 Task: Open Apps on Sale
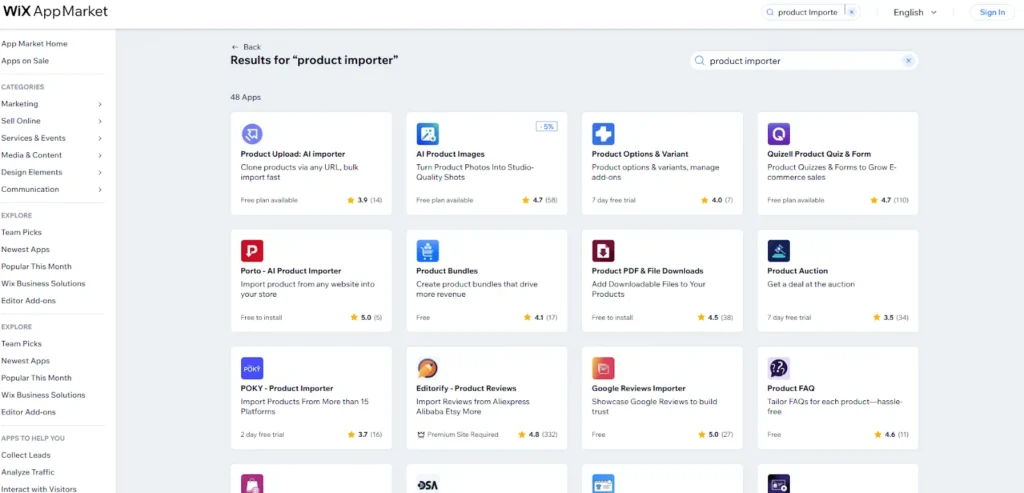coord(25,61)
